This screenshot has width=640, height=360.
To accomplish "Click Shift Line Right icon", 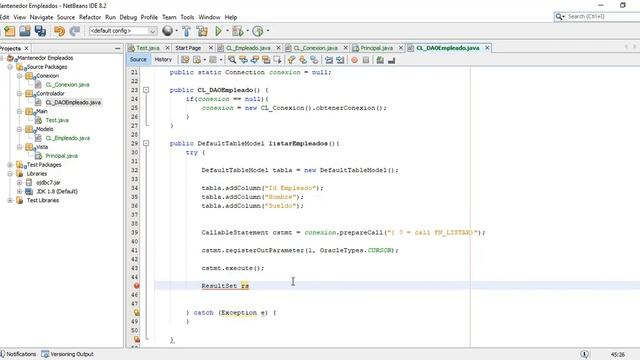I will click(x=340, y=60).
